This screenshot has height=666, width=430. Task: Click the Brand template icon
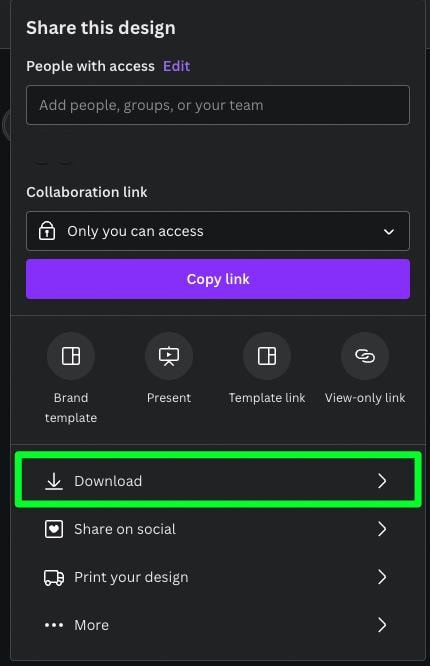point(71,356)
